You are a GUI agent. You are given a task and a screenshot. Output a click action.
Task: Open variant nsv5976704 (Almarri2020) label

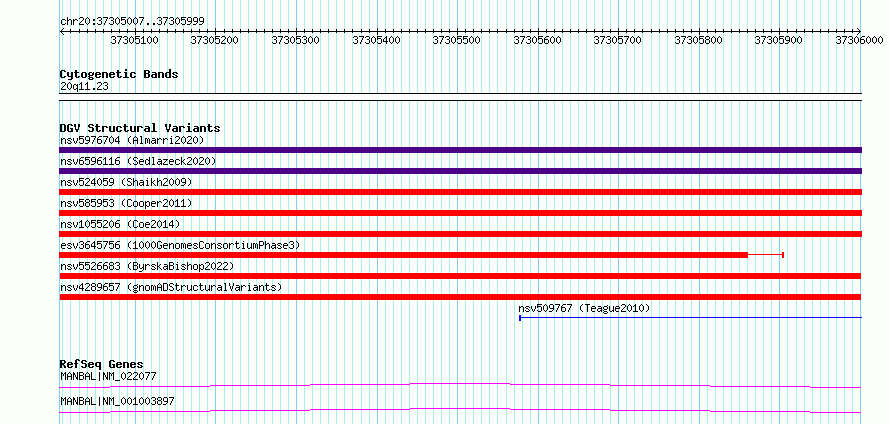click(x=132, y=140)
